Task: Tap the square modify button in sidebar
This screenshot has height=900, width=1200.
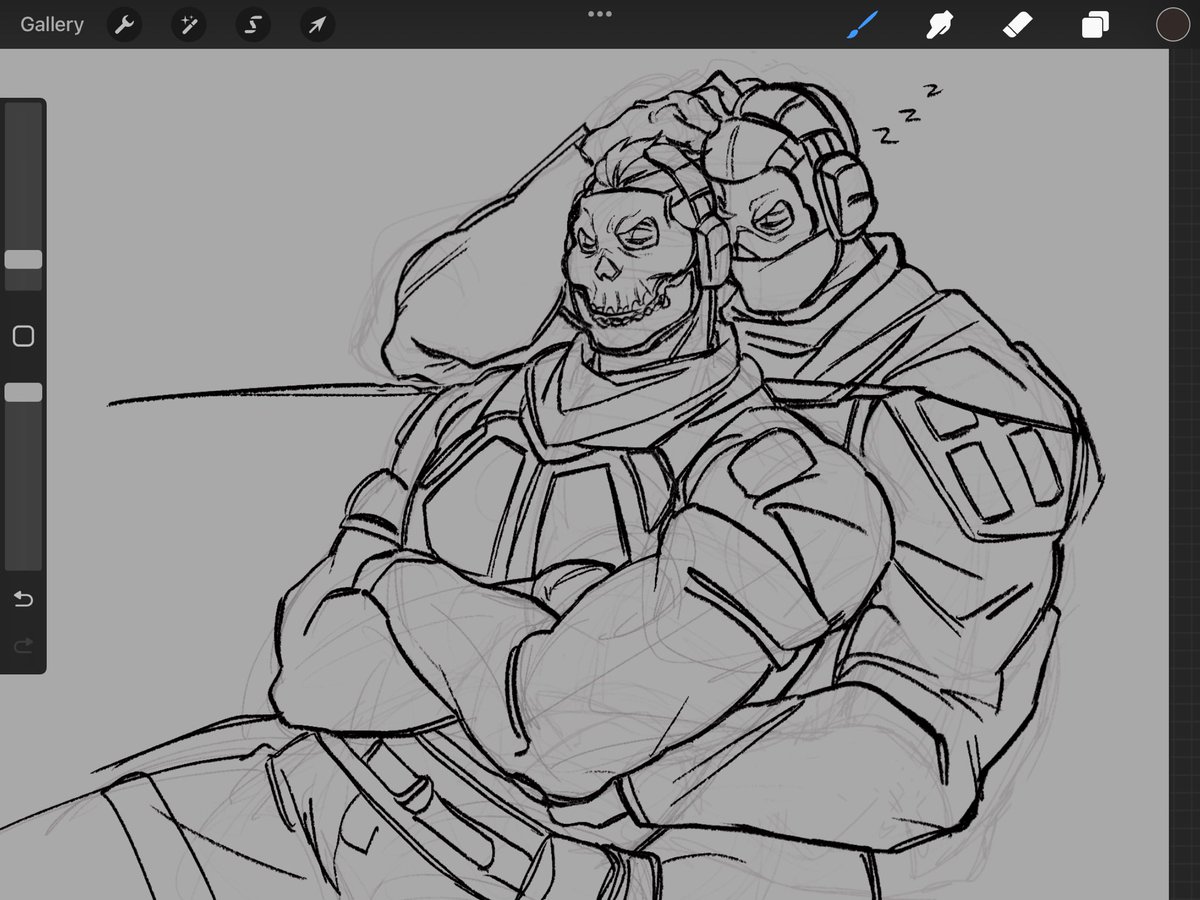Action: point(23,336)
